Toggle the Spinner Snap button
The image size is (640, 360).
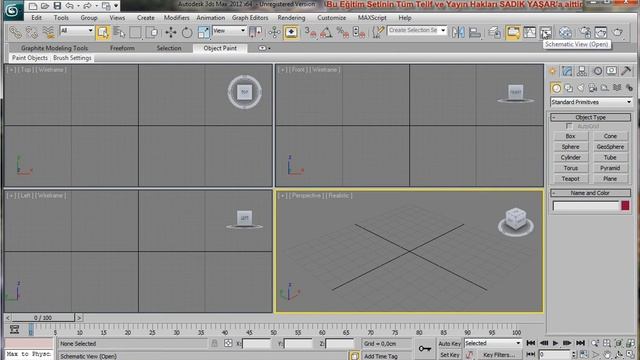point(359,32)
